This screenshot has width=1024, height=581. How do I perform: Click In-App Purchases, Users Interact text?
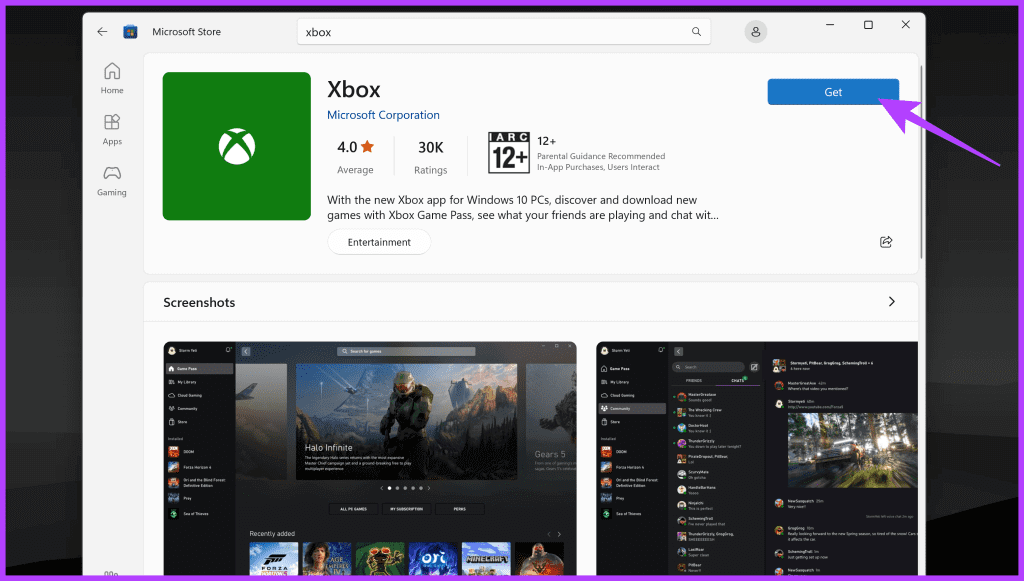coord(598,167)
